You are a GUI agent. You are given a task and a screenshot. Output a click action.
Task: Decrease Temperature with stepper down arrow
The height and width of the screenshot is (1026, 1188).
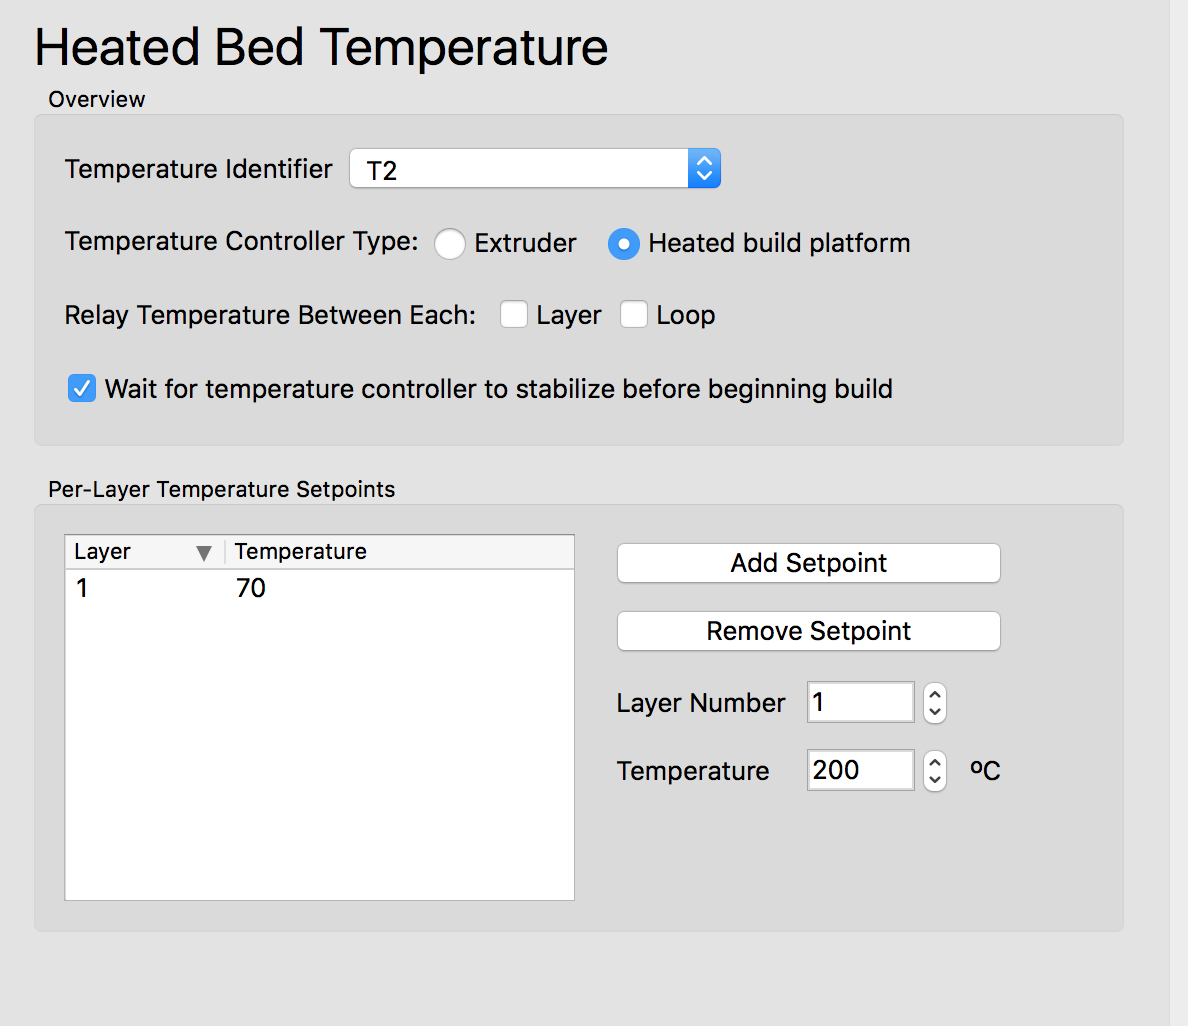click(935, 780)
